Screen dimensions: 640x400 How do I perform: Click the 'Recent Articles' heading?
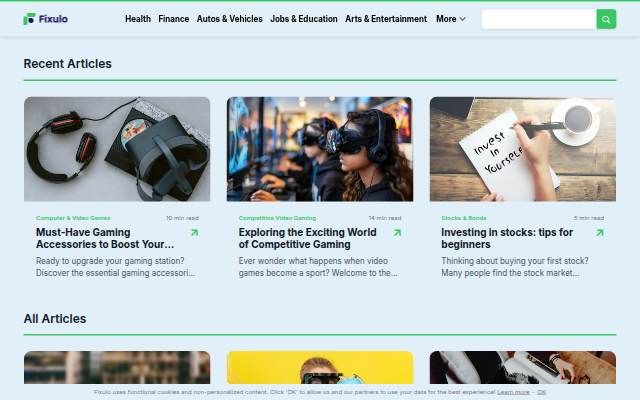click(67, 64)
